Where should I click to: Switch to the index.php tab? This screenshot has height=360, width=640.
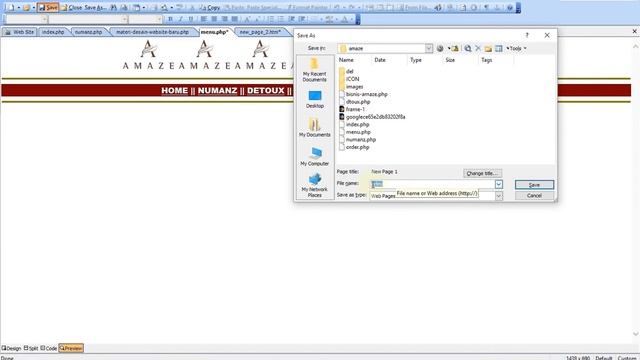click(x=53, y=32)
